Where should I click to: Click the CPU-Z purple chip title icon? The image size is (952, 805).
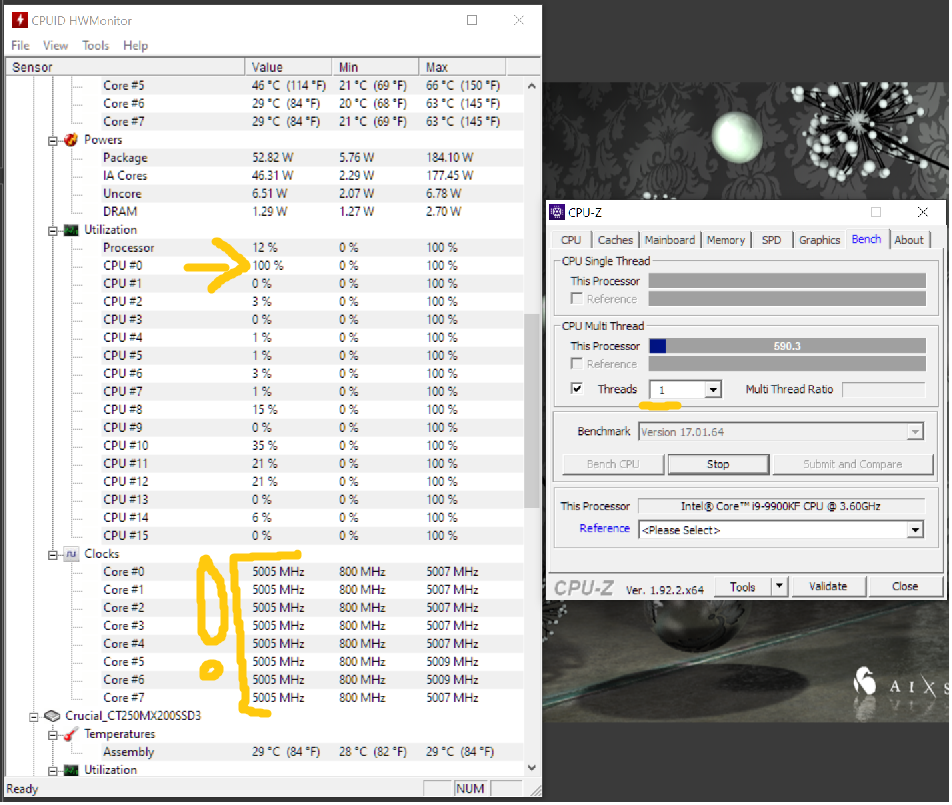[x=557, y=212]
